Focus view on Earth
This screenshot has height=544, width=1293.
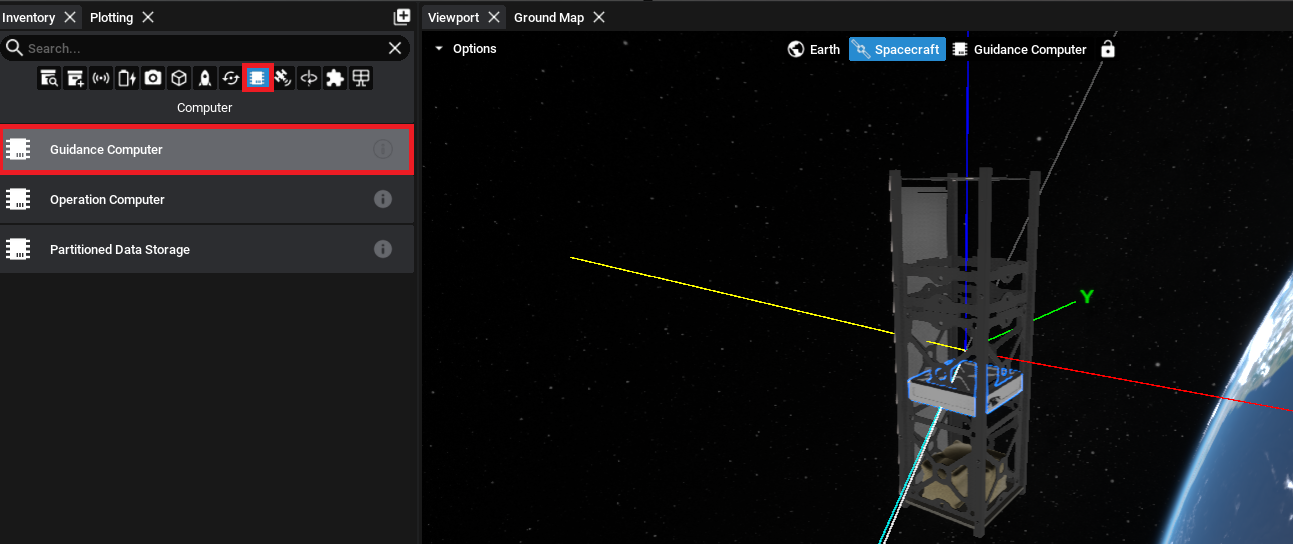point(814,49)
